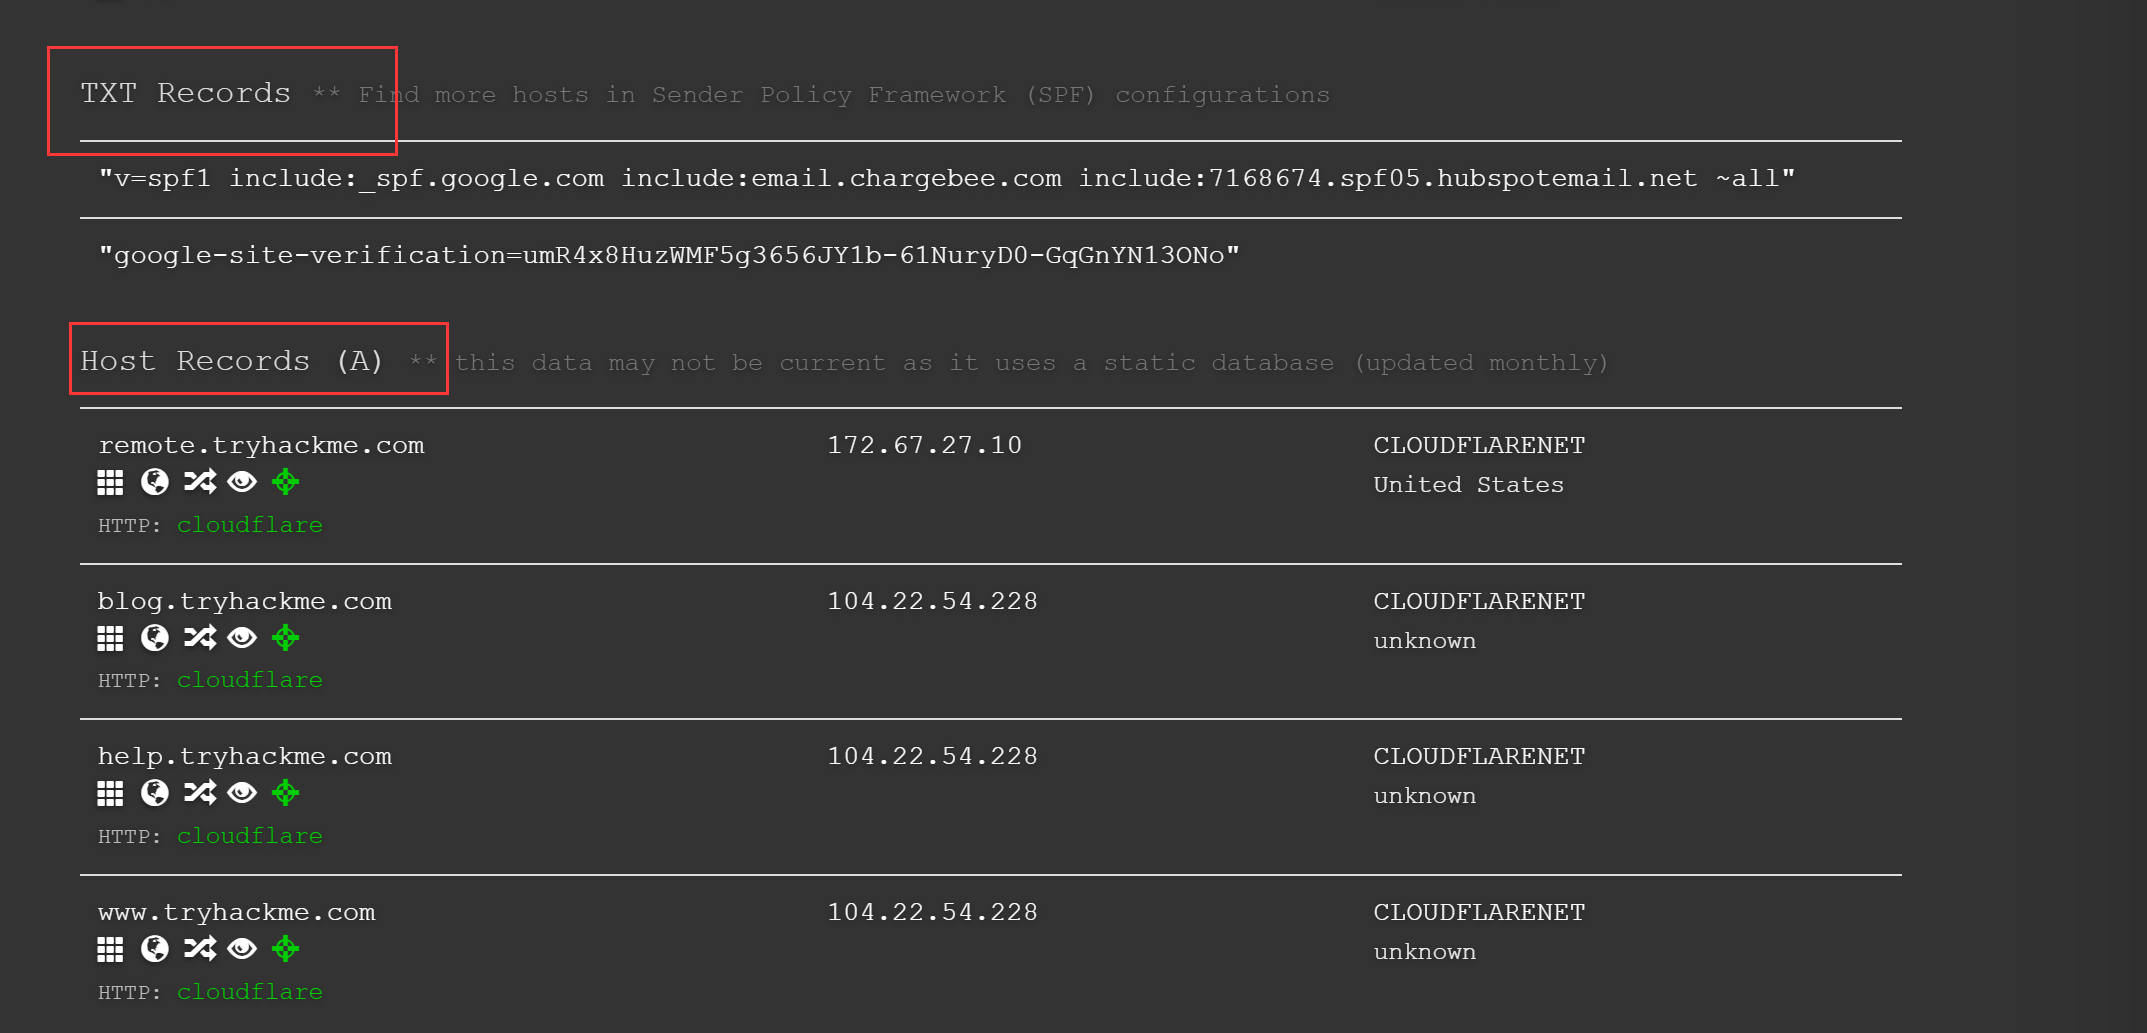Click the SPF v=spf1 TXT record text
This screenshot has height=1033, width=2147.
coord(947,179)
